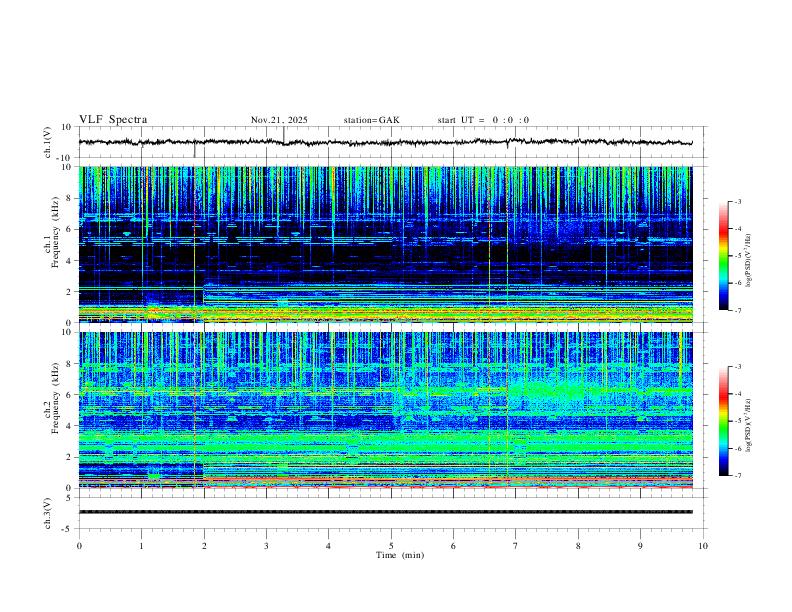Click the "-7" tick on the ch.1 colorbar

pyautogui.click(x=737, y=310)
